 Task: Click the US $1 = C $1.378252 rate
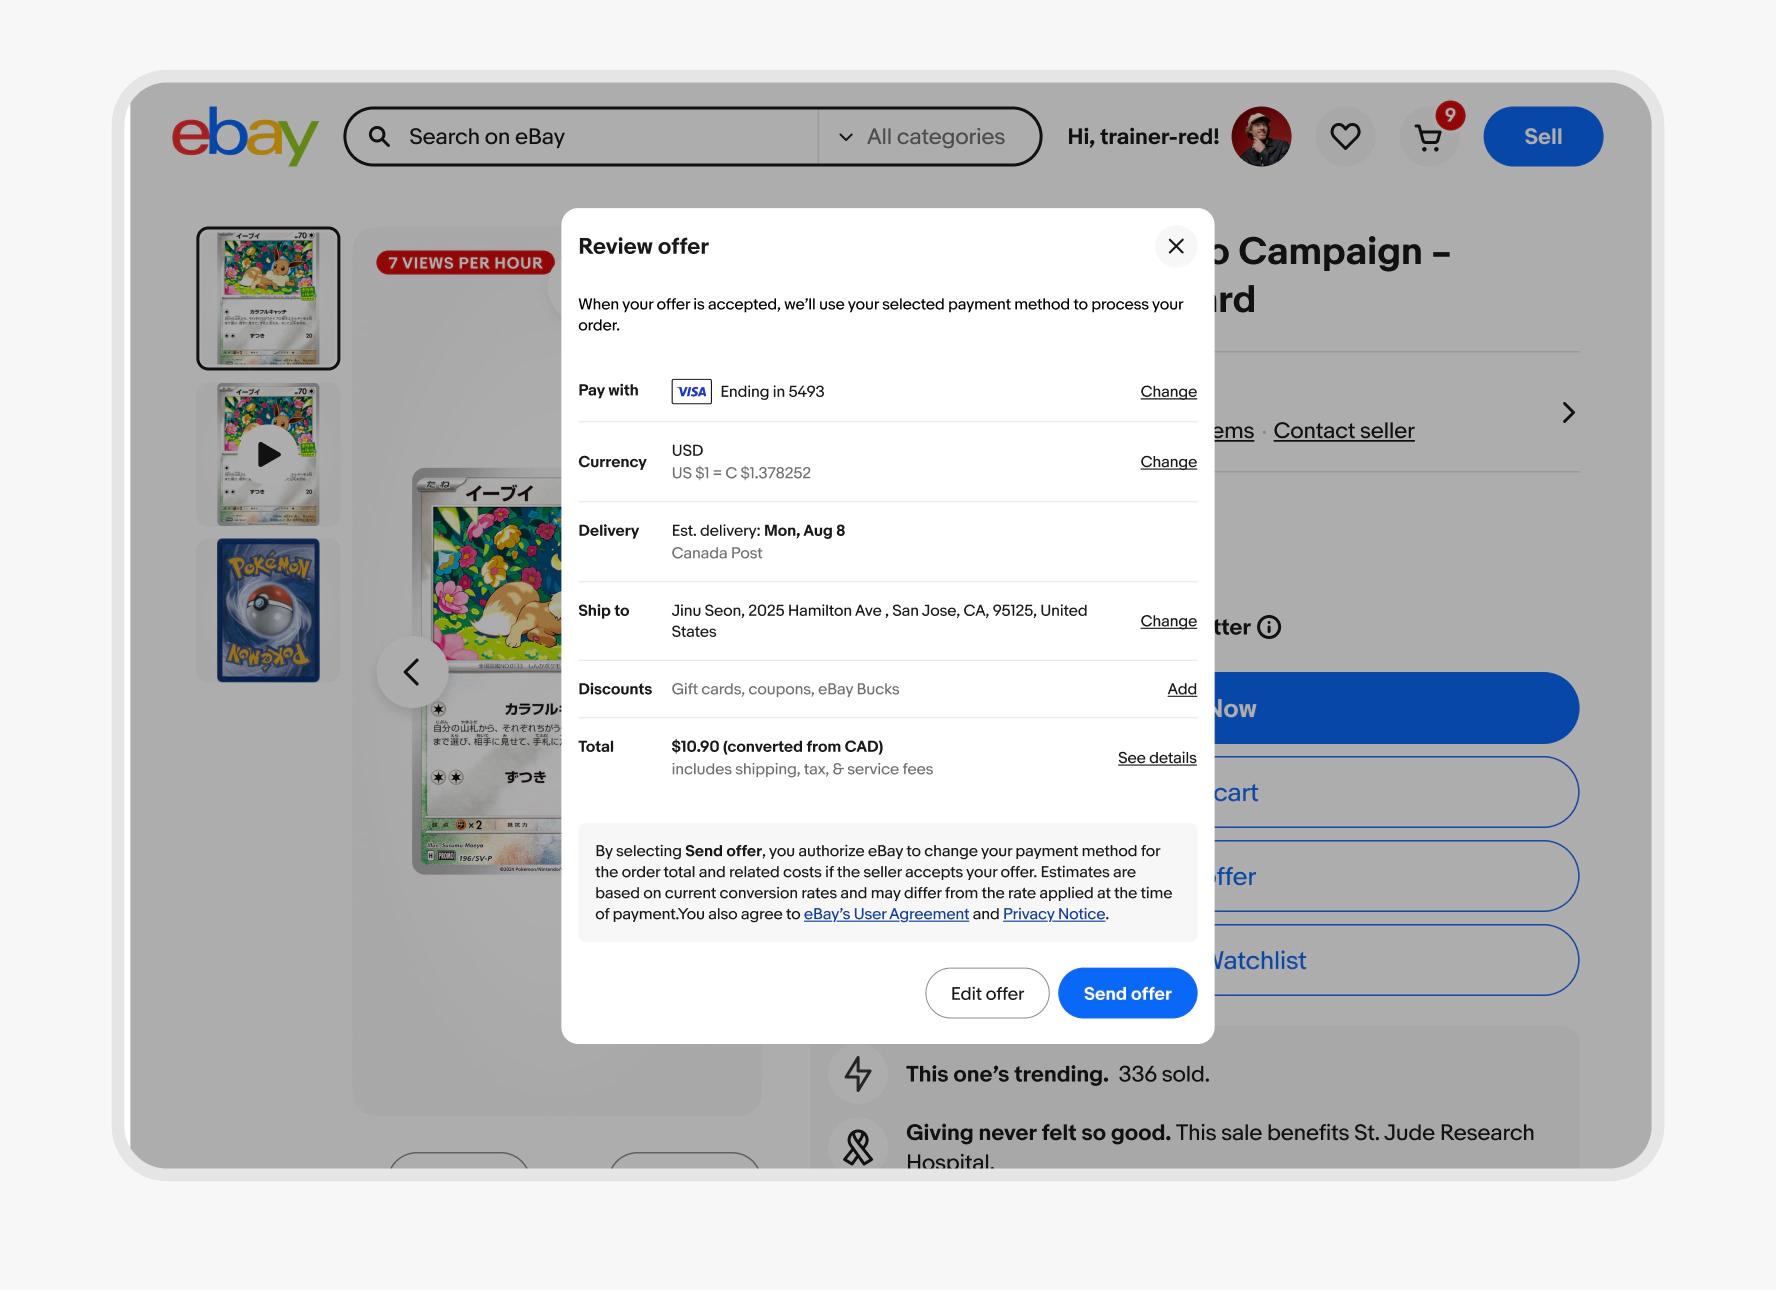(x=741, y=472)
